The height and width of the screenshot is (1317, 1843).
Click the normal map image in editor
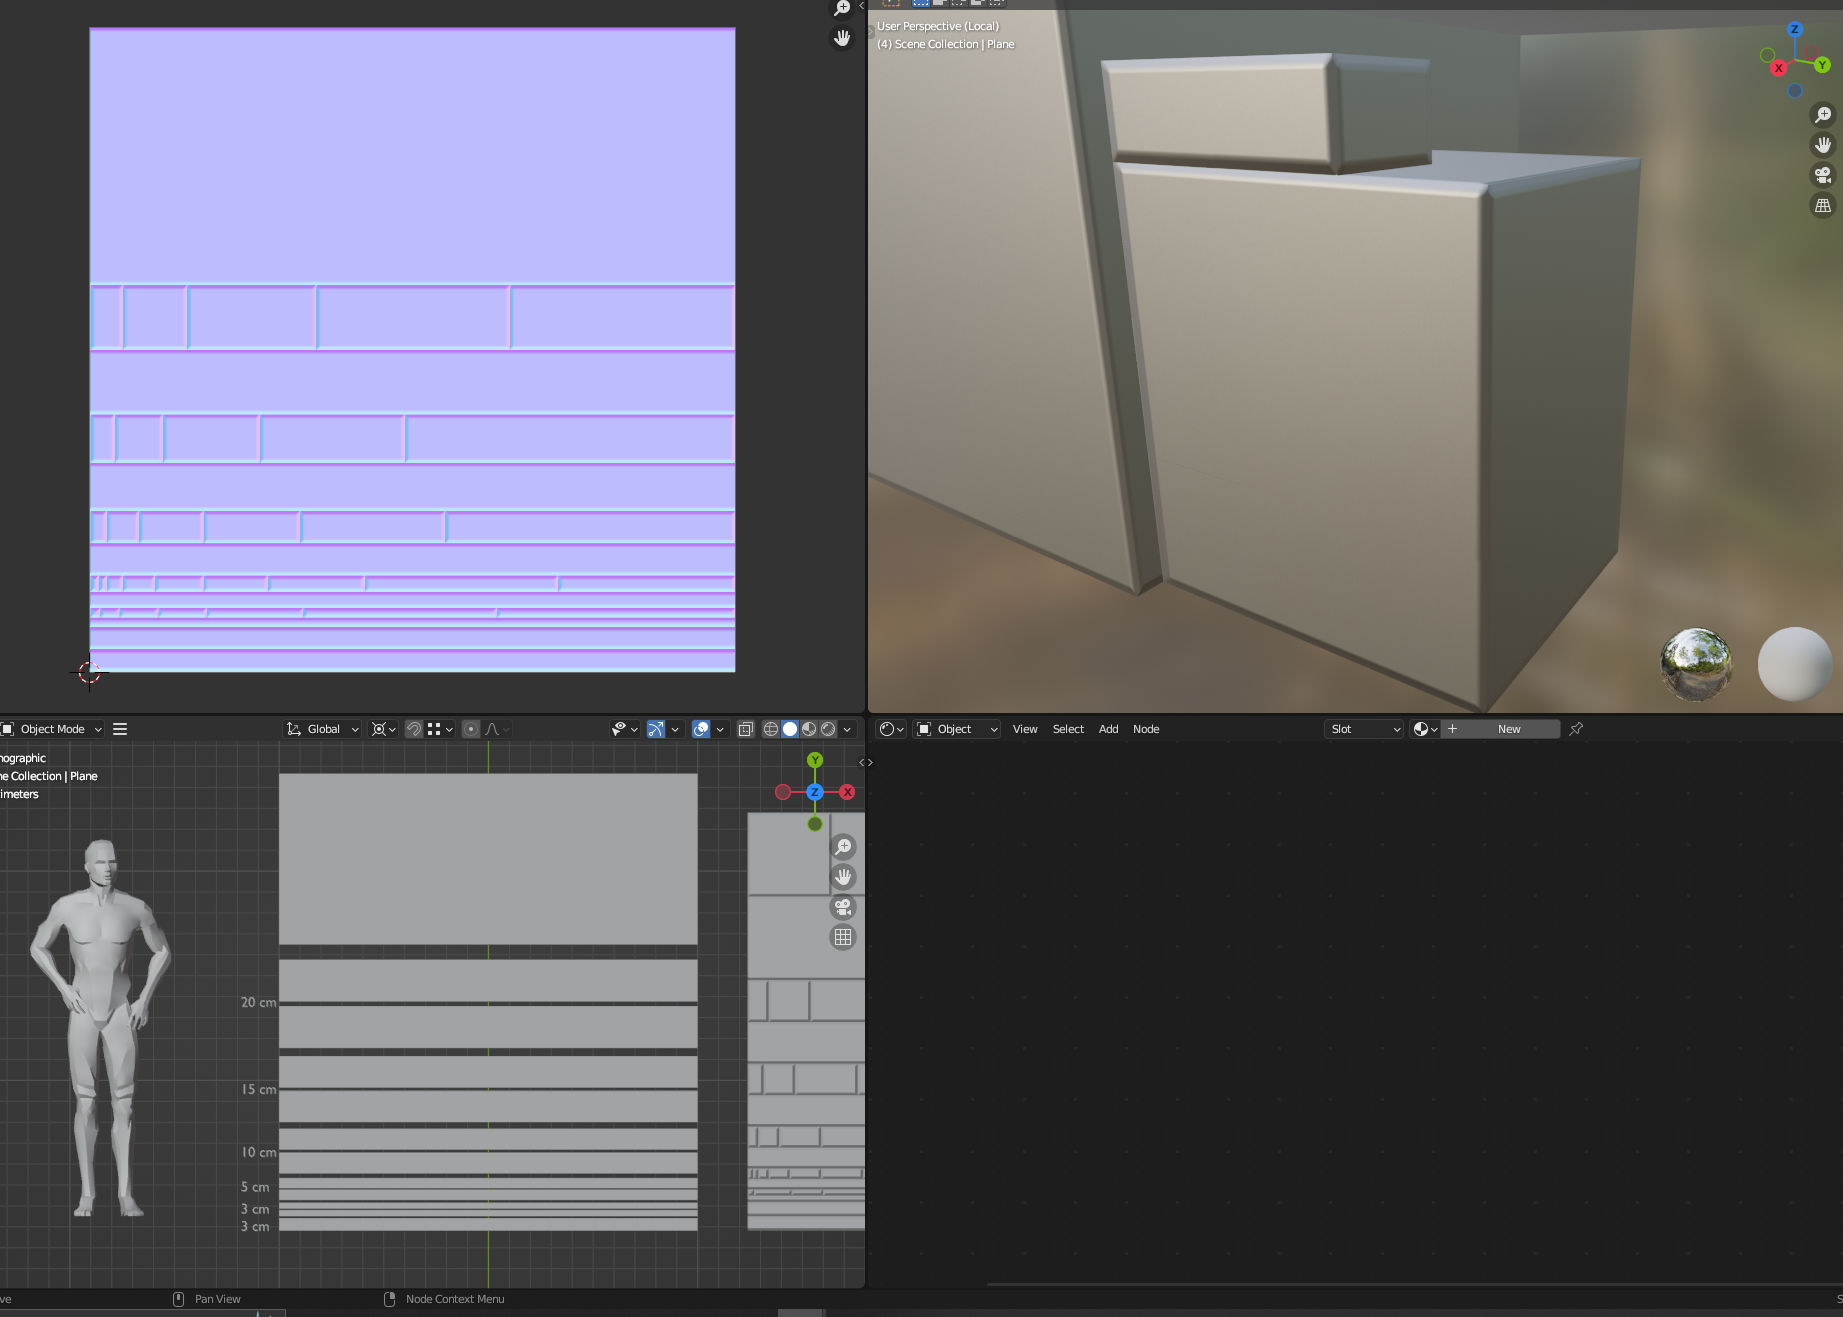(412, 350)
